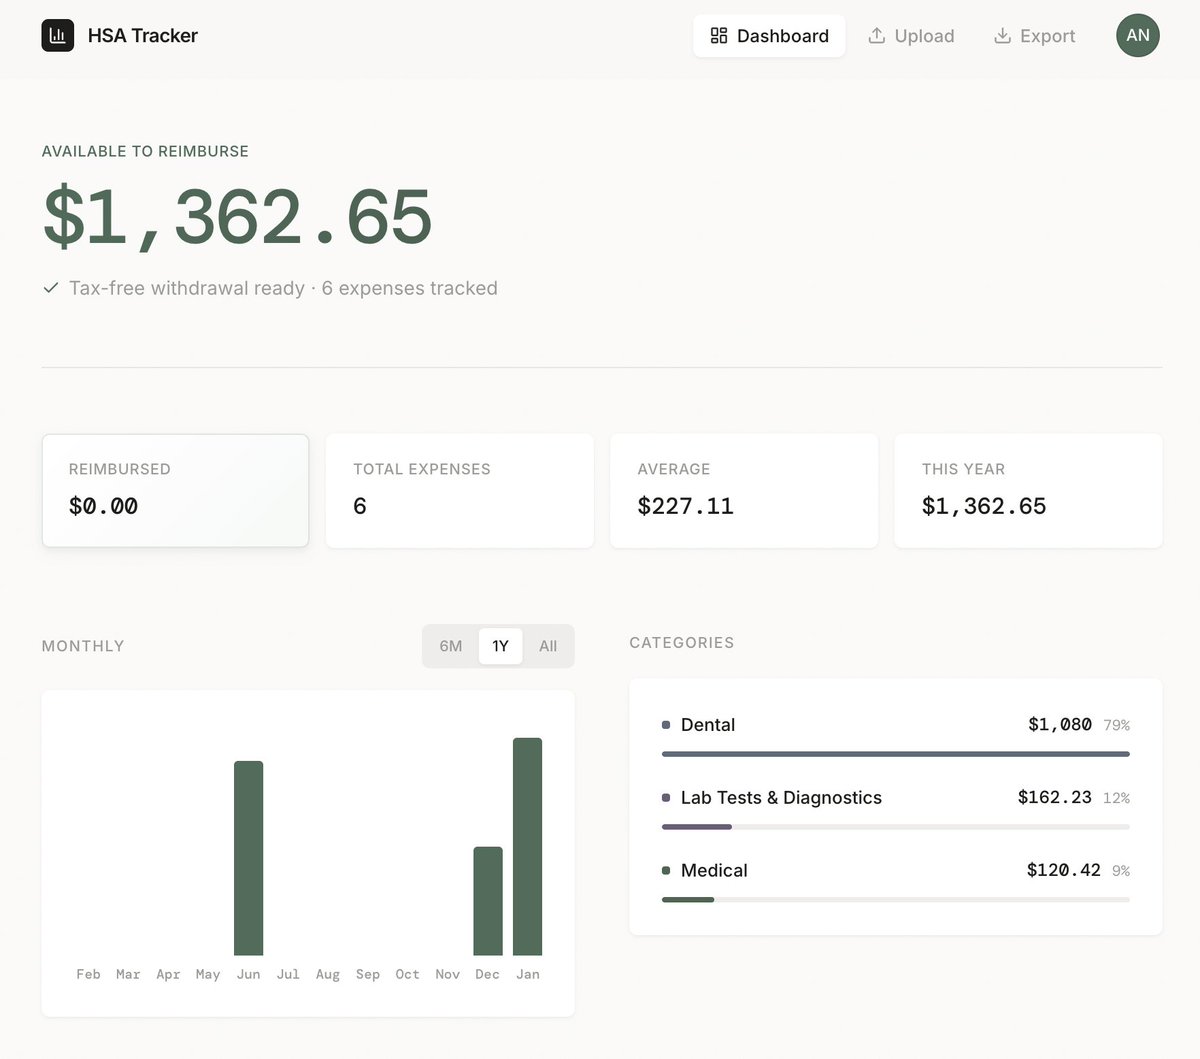Go to the Upload tab
Viewport: 1200px width, 1059px height.
[911, 36]
